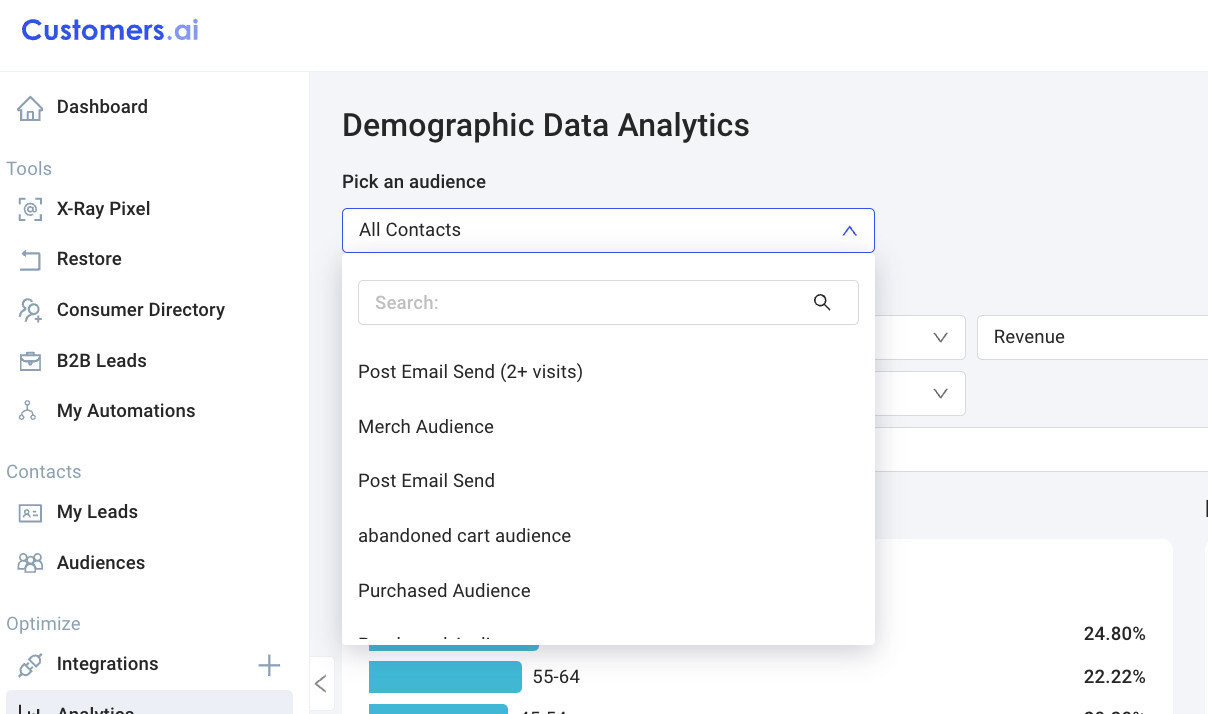Screen dimensions: 1208x714
Task: Go to the Dashboard menu entry
Action: pos(103,106)
